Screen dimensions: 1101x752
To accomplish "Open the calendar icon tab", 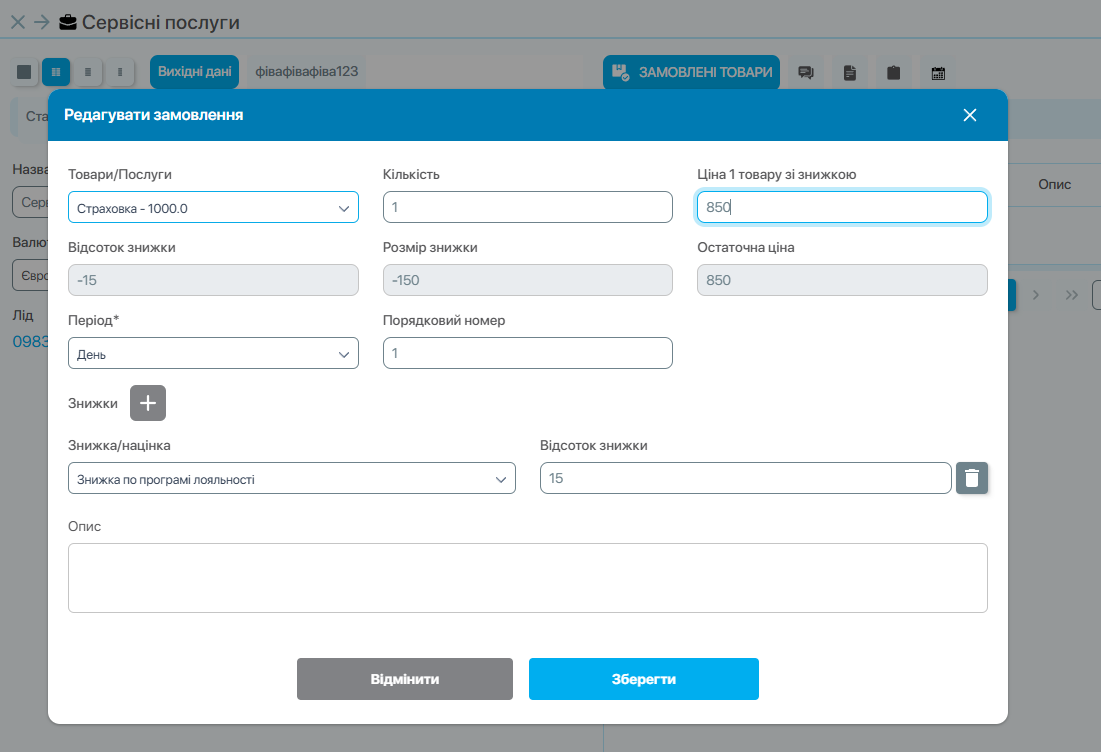I will coord(938,72).
